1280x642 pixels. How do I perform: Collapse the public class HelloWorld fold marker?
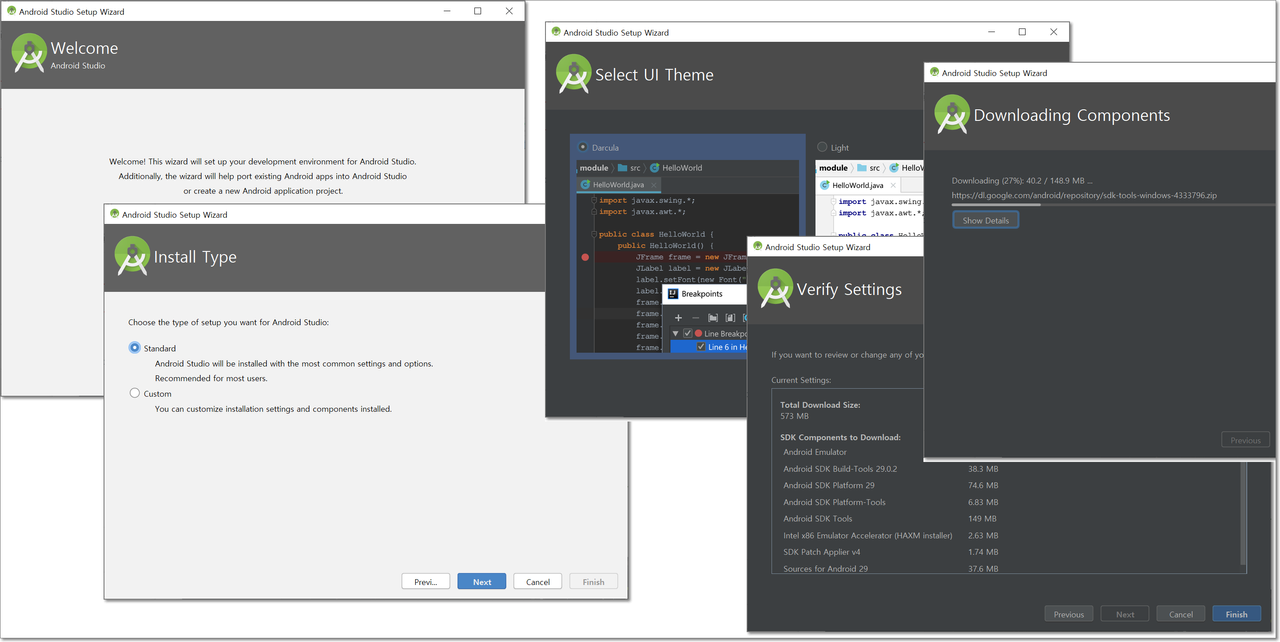594,234
